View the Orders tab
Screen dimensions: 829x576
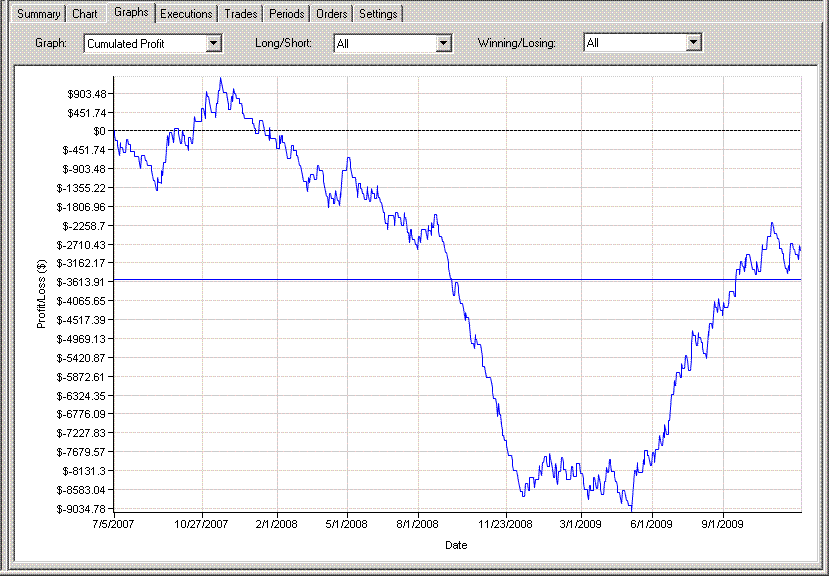click(332, 14)
